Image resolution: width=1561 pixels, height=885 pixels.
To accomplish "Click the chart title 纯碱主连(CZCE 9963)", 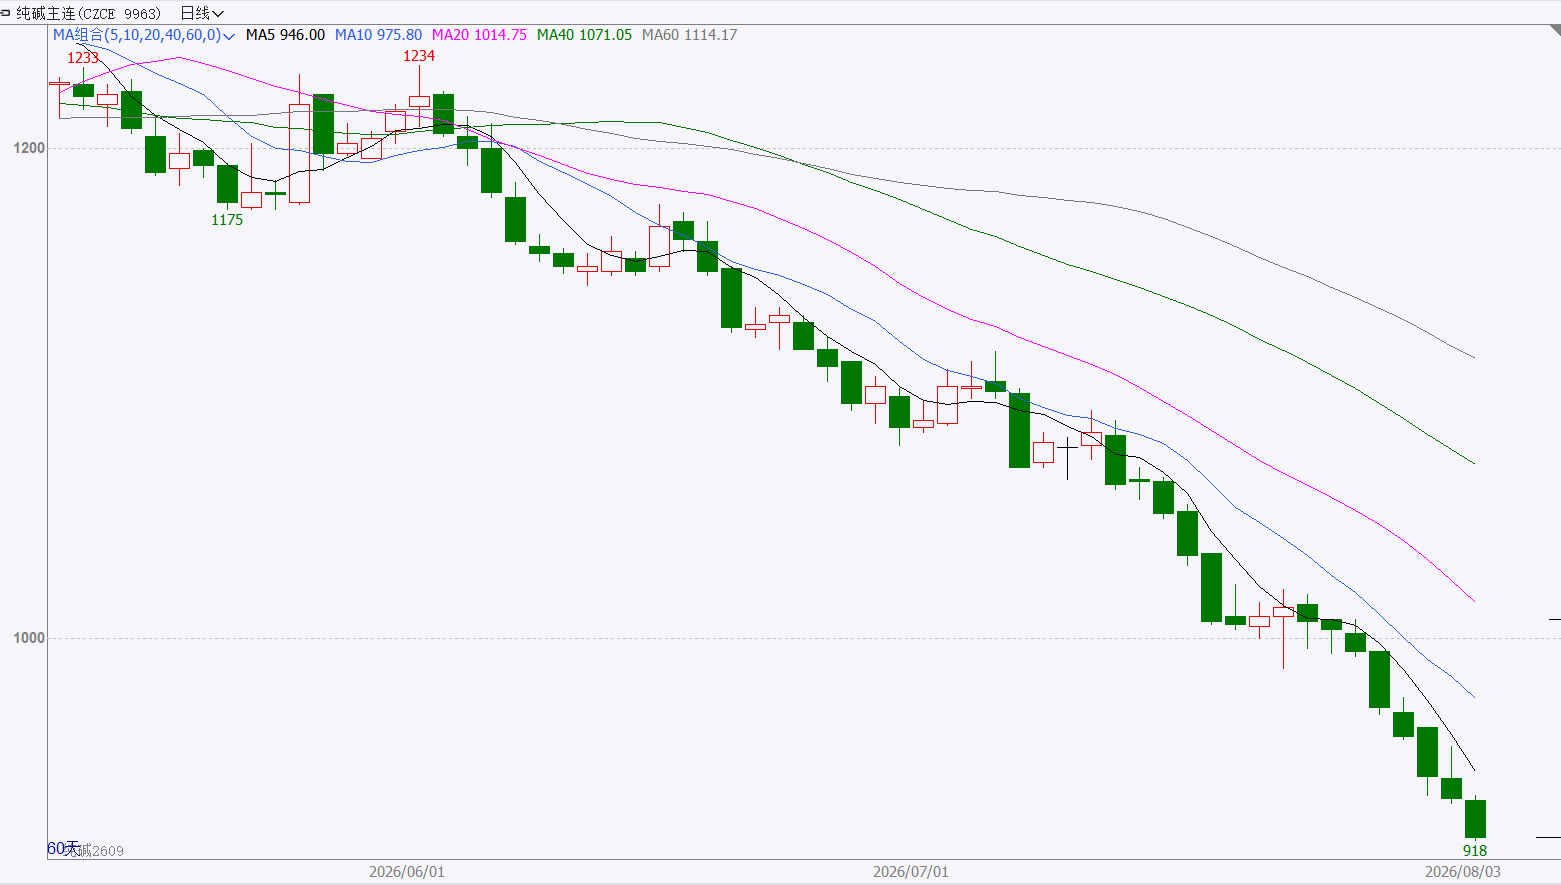I will click(x=88, y=13).
